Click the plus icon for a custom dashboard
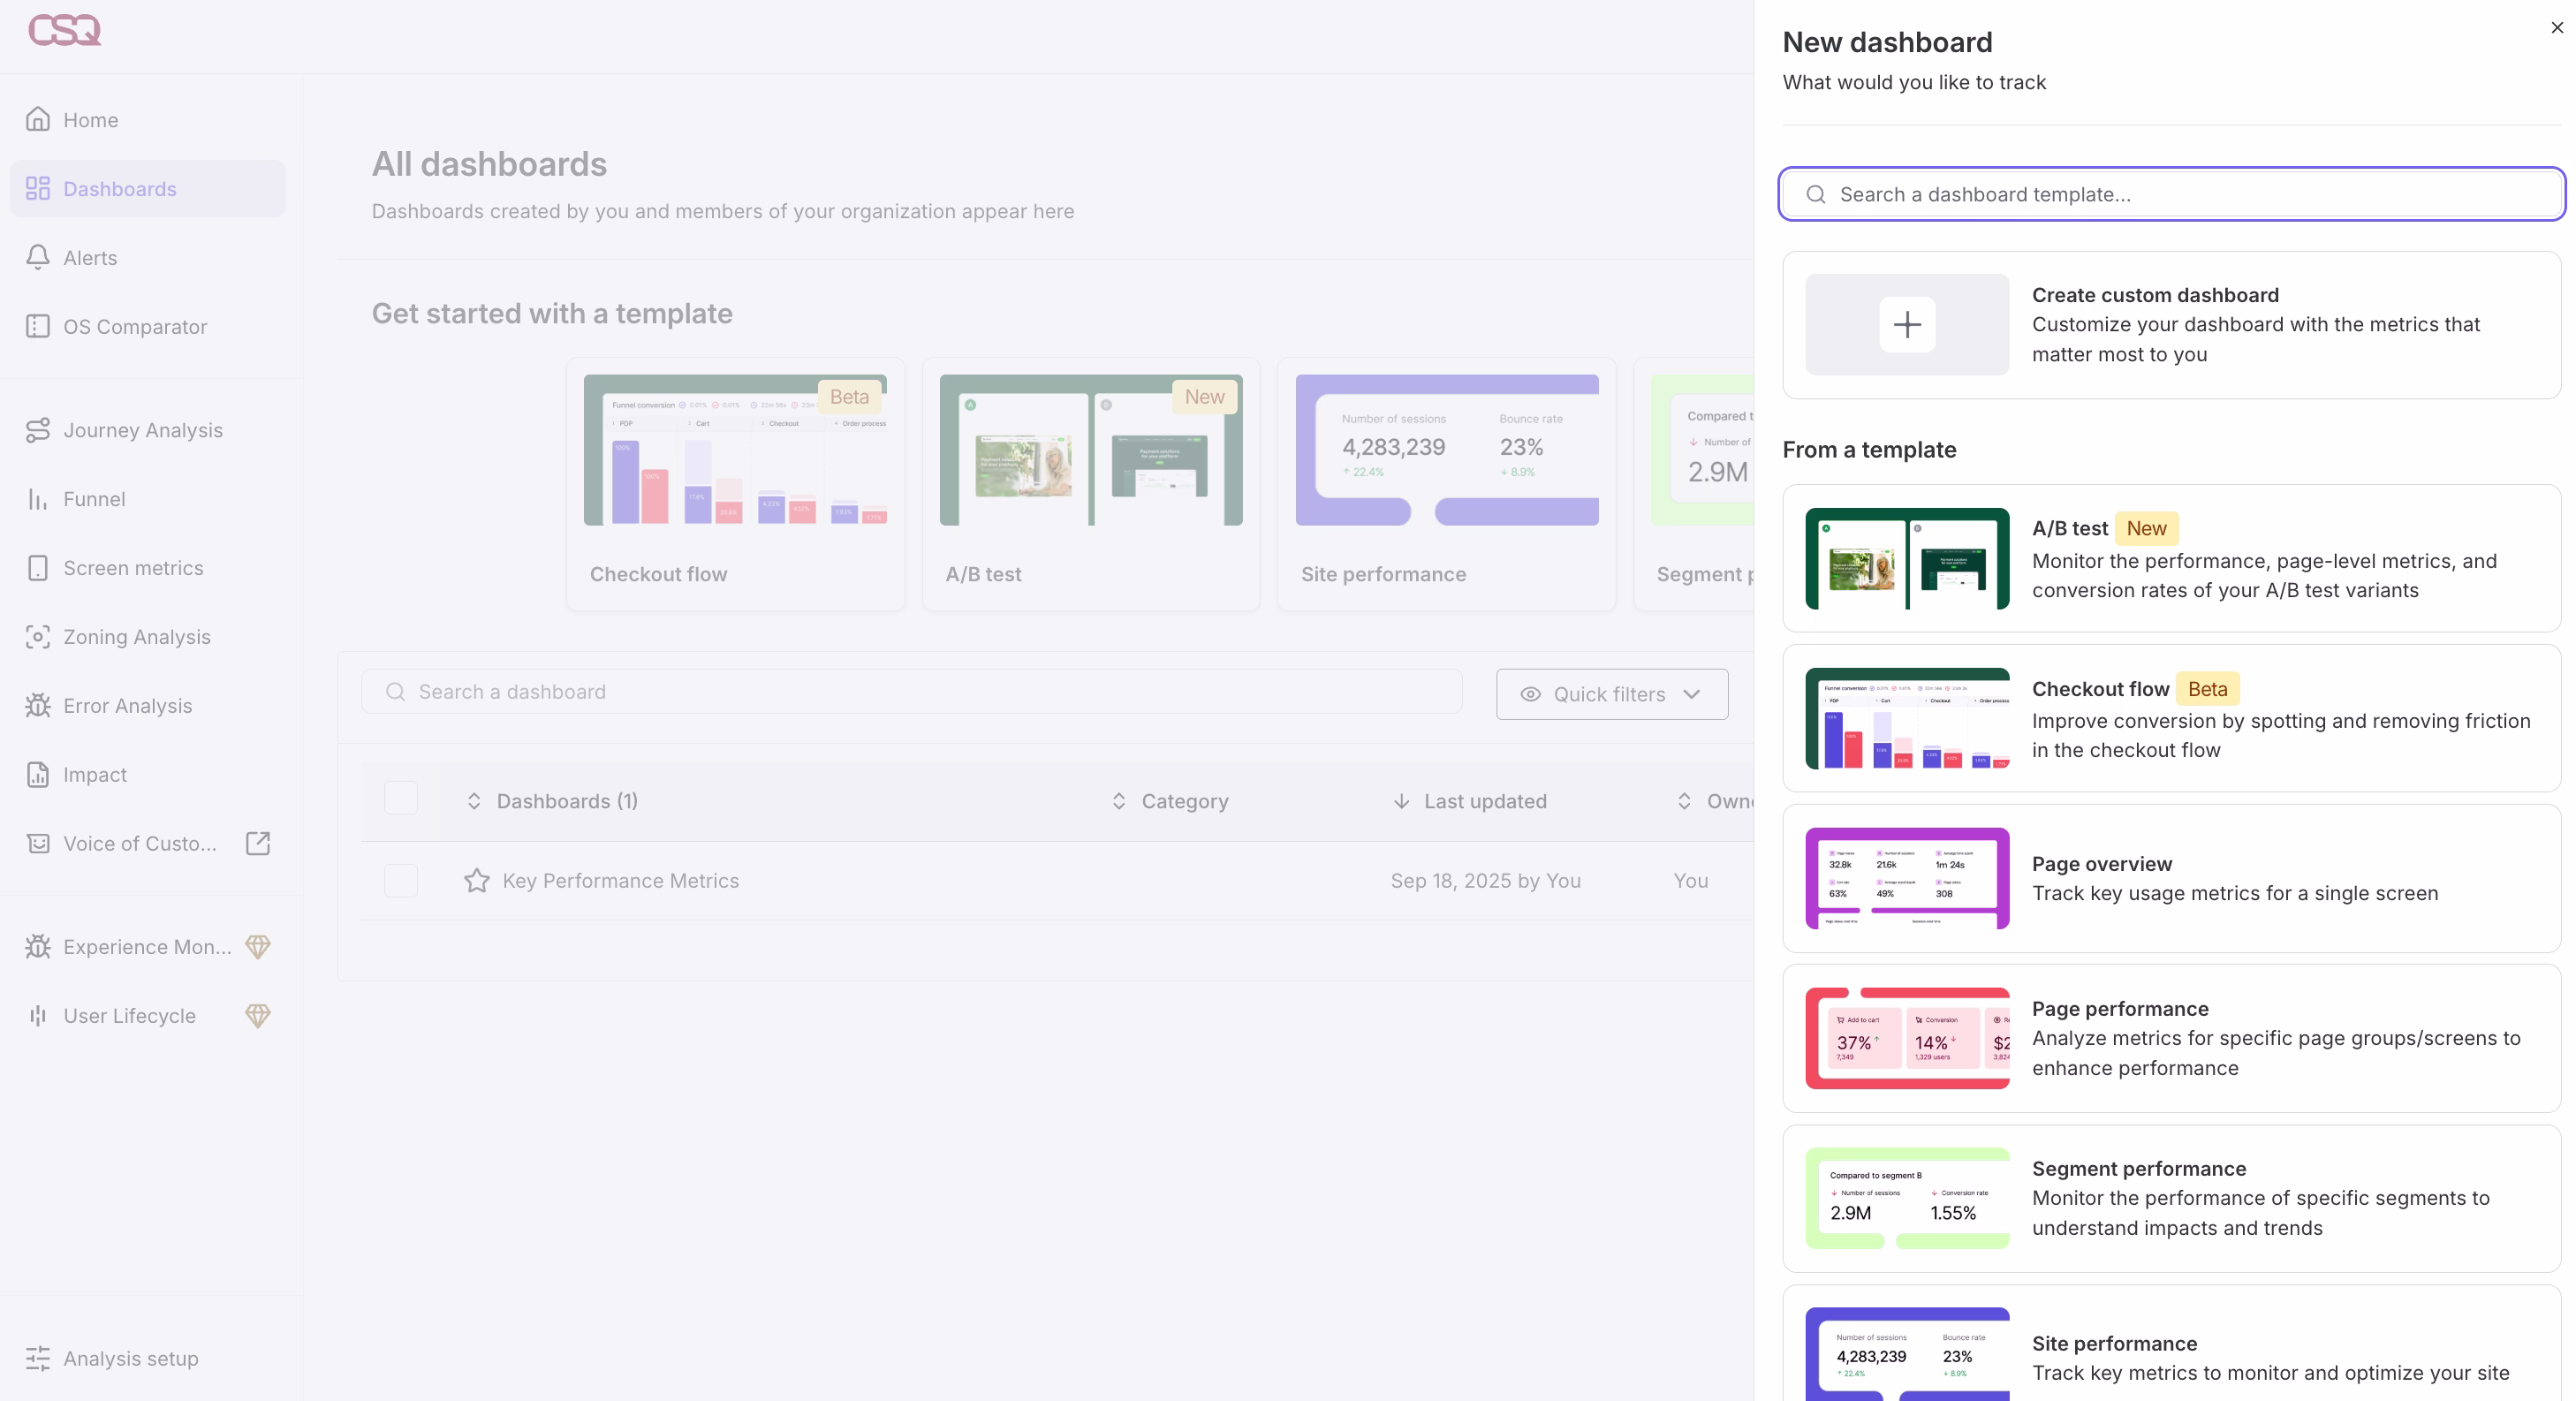Screen dimensions: 2576x1401 (1906, 324)
